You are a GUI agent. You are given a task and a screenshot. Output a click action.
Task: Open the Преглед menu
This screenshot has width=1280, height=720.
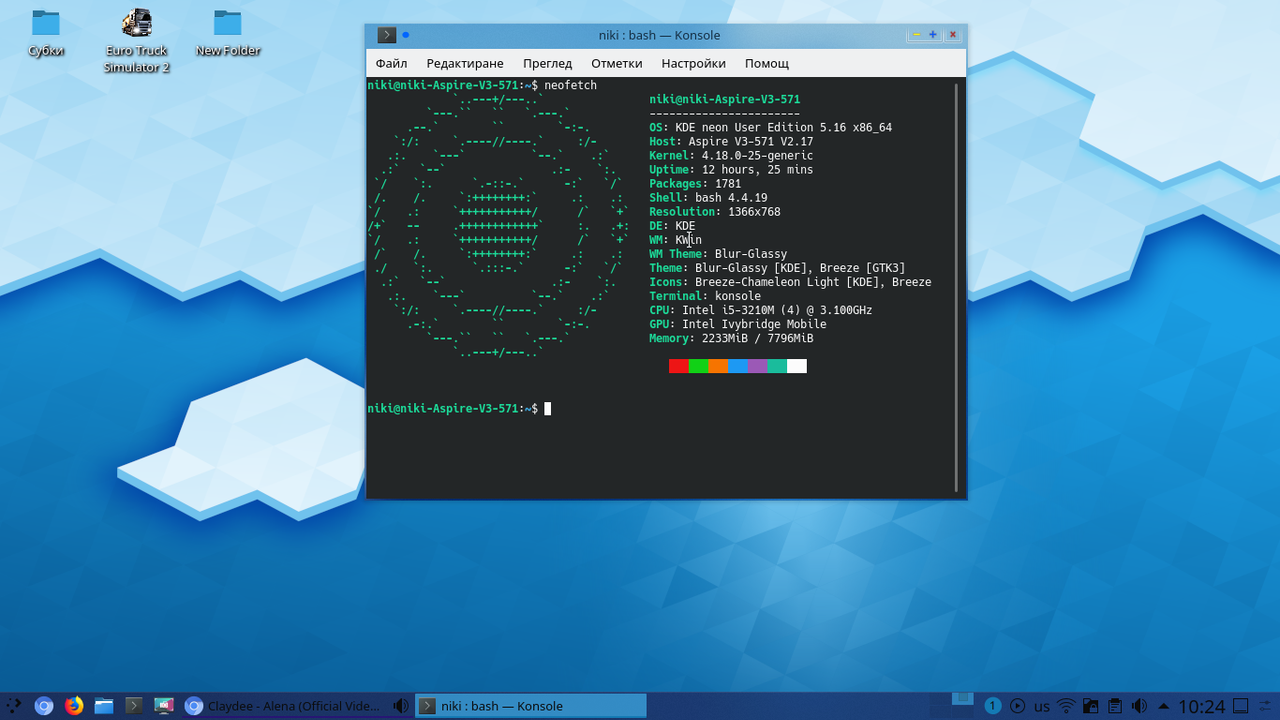[547, 63]
